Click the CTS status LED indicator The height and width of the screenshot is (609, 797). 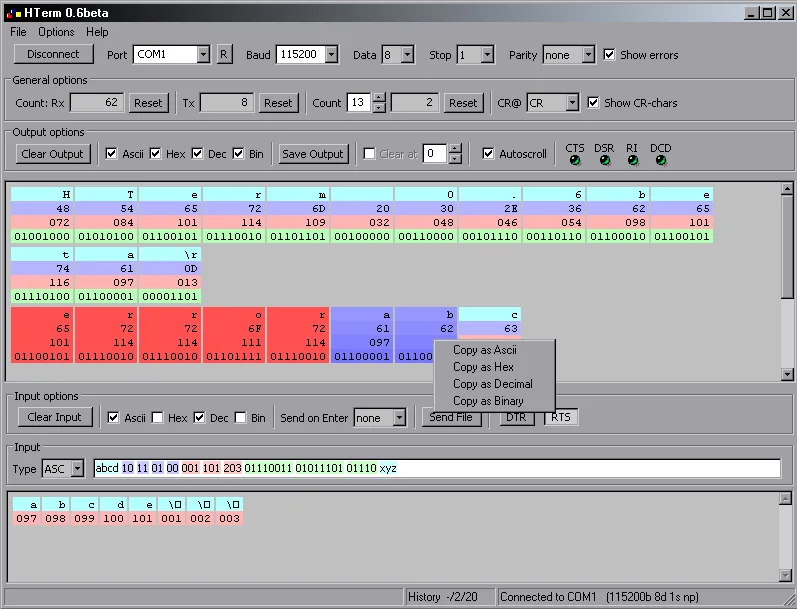click(x=575, y=160)
